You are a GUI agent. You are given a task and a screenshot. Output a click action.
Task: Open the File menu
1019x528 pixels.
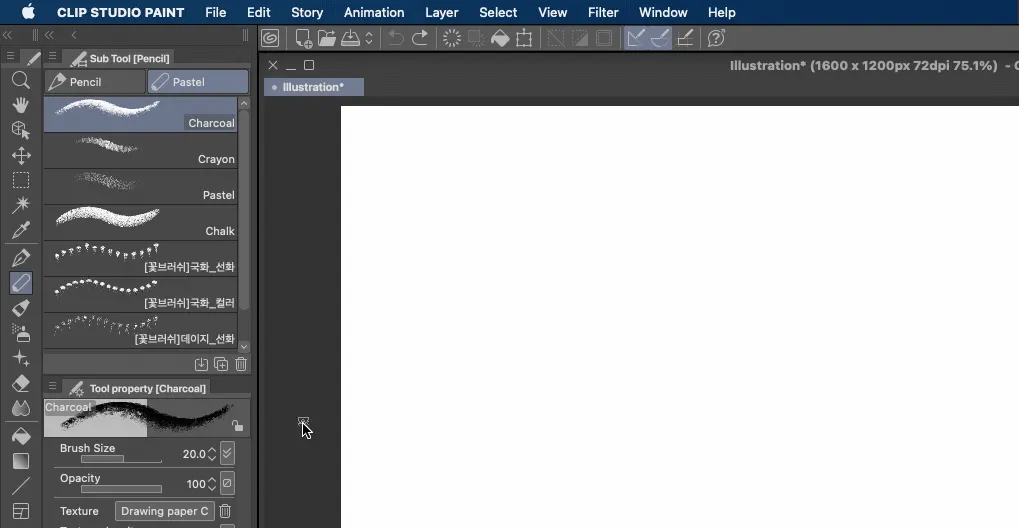216,12
